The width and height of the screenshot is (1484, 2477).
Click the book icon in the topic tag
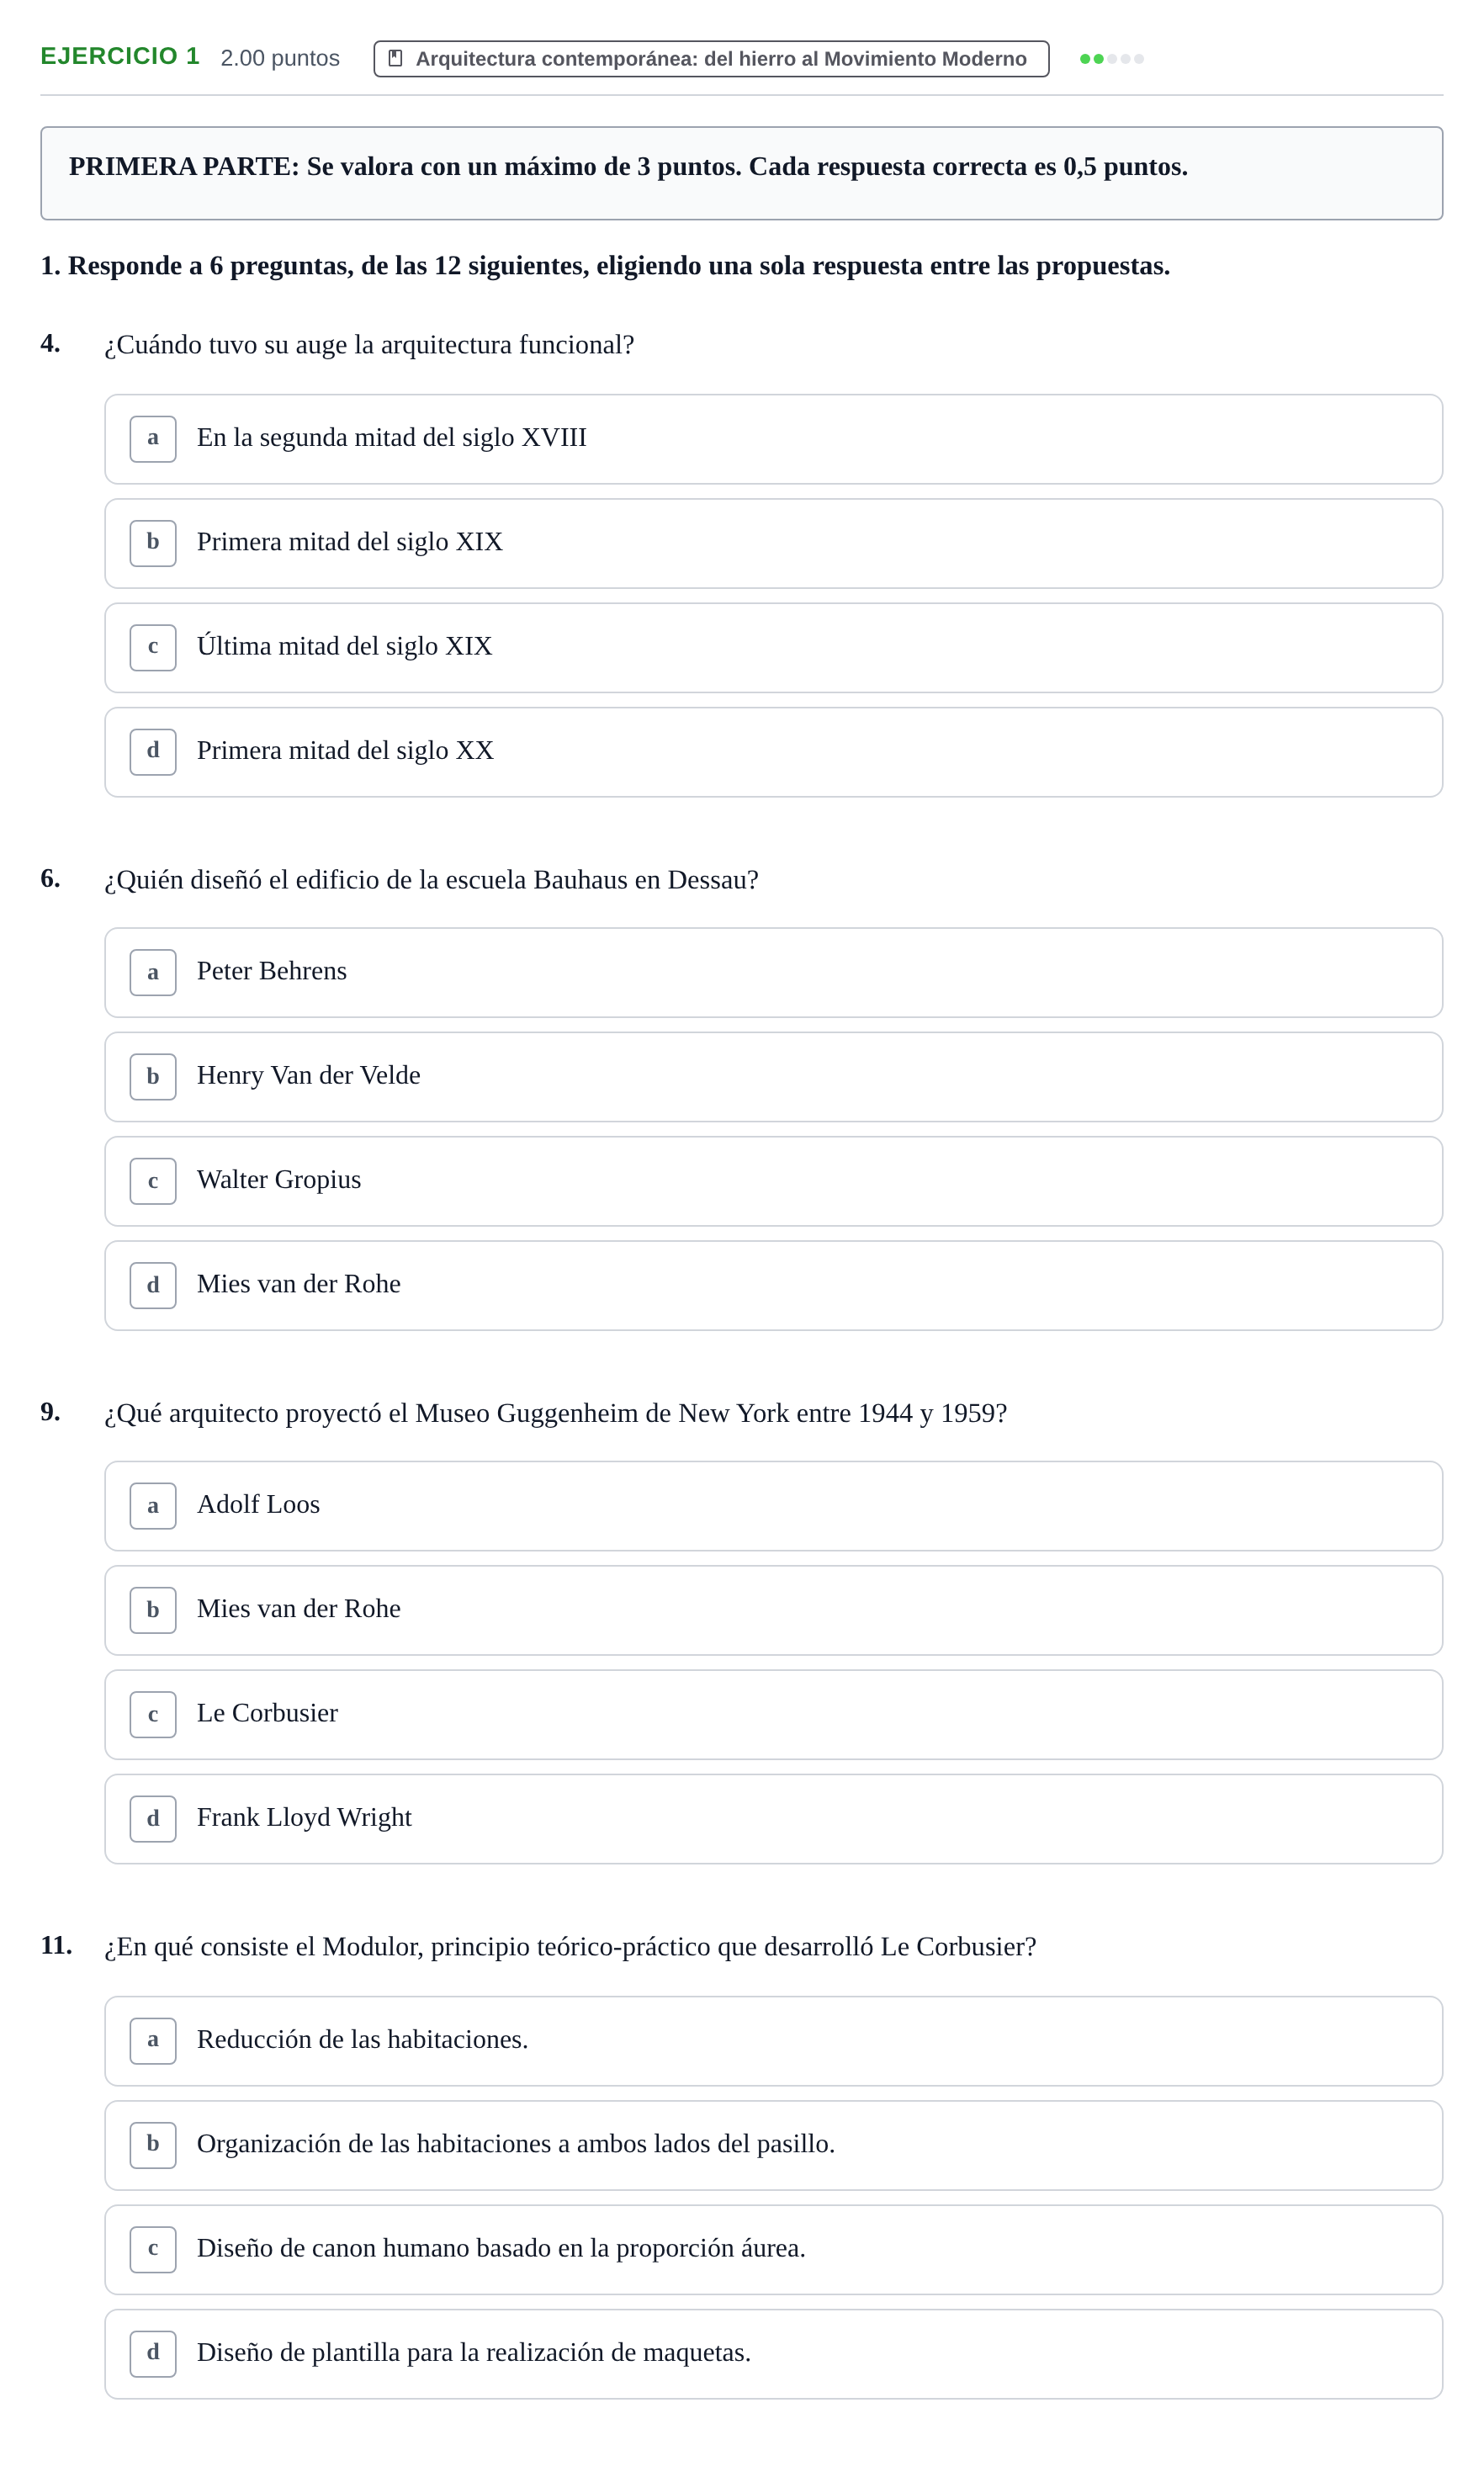[395, 58]
